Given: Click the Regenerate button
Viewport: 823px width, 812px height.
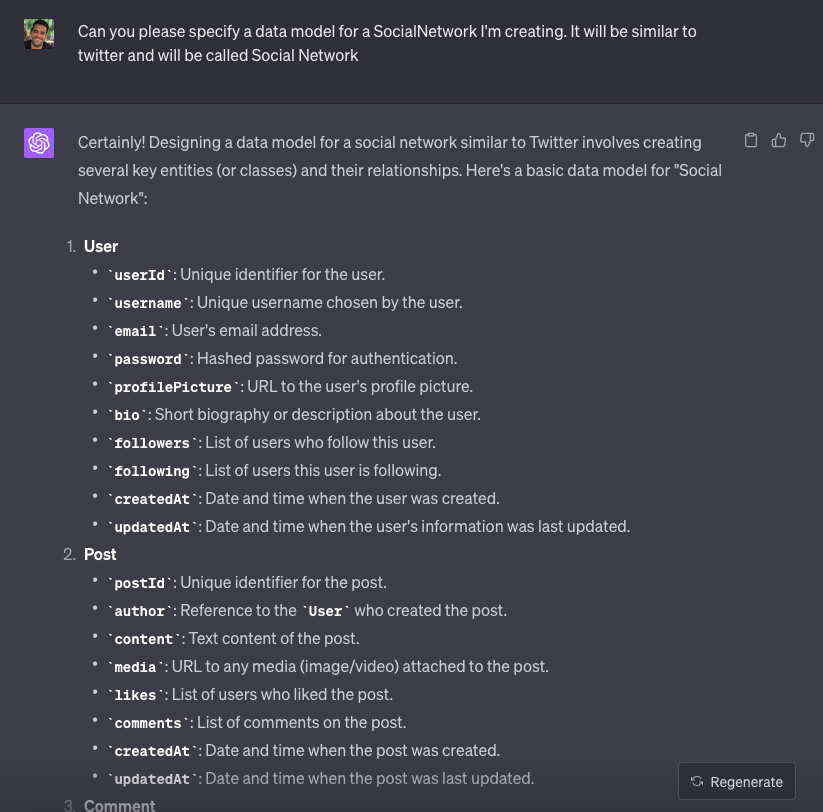Looking at the screenshot, I should [x=736, y=781].
